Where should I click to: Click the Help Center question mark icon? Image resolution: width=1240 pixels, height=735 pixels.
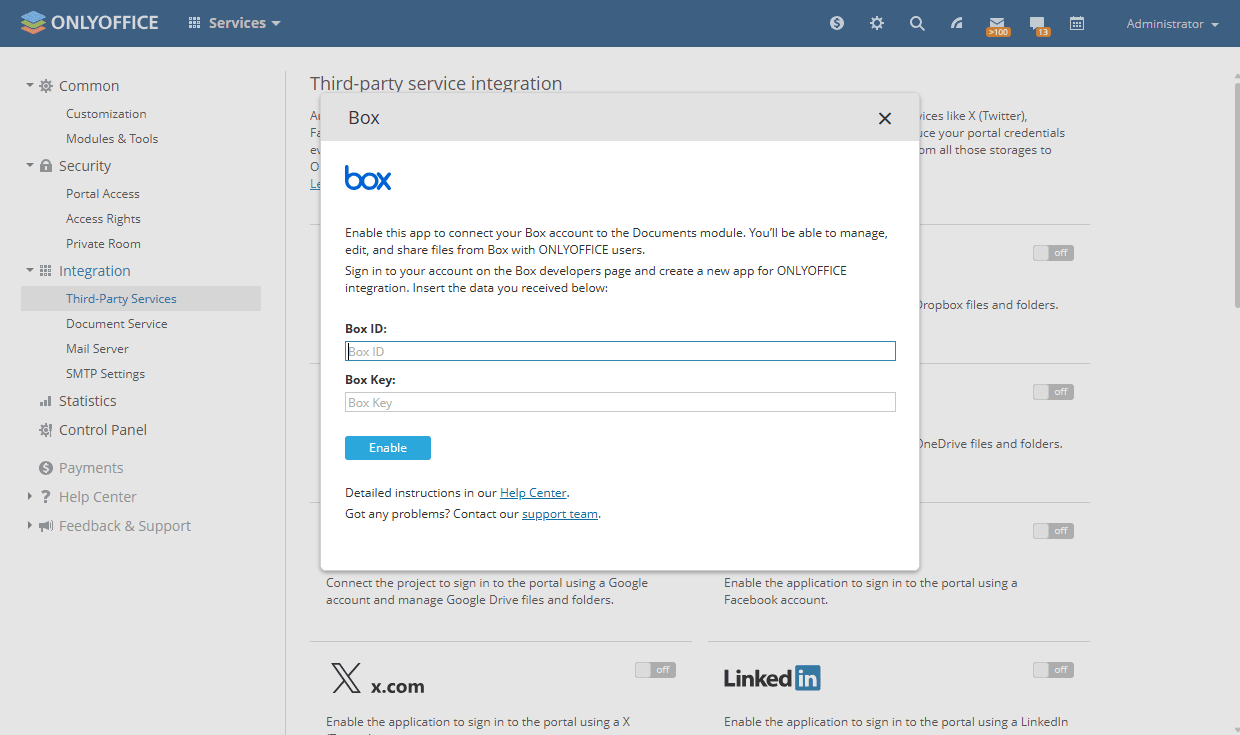point(46,497)
